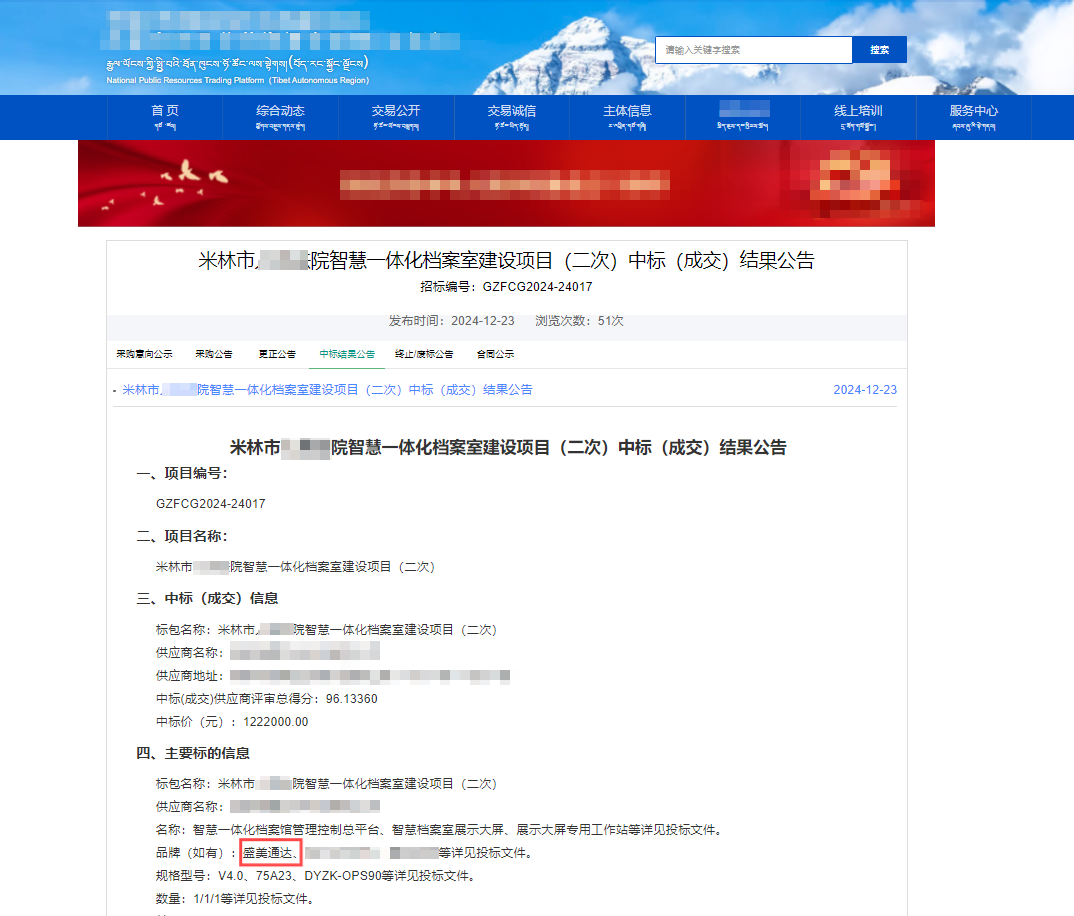This screenshot has width=1074, height=916.
Task: Focus the keyword search input field
Action: [x=753, y=50]
